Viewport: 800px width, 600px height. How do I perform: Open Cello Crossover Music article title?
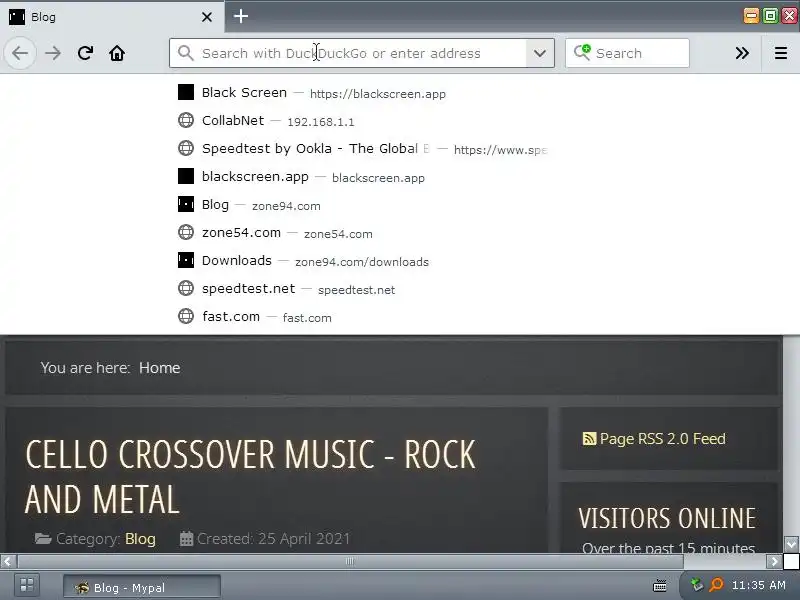(x=250, y=477)
